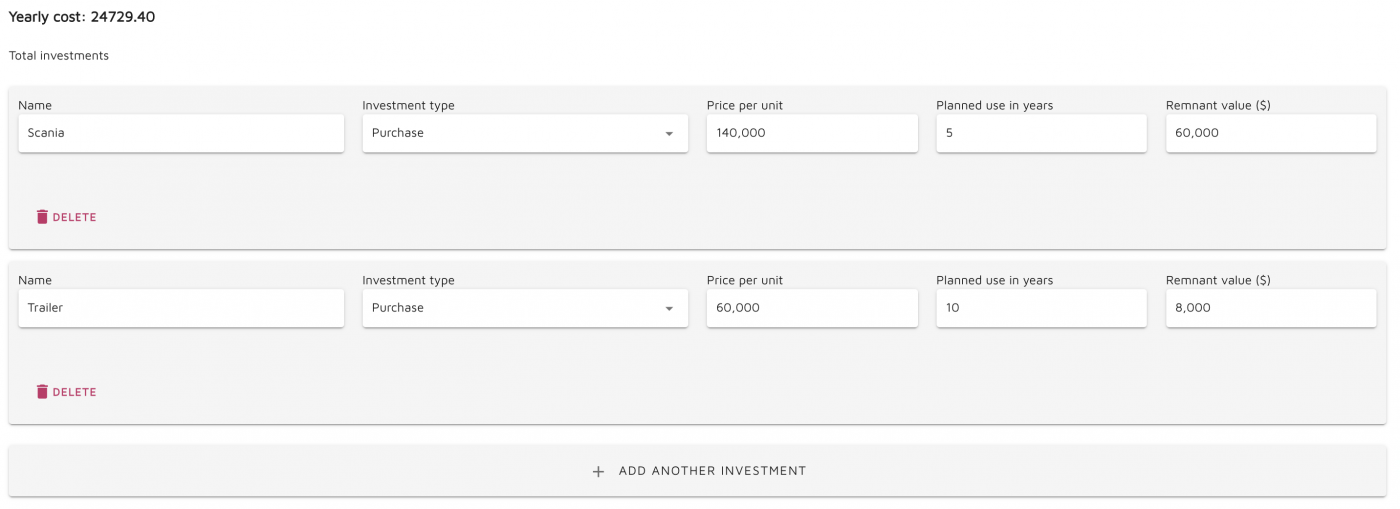
Task: Select the Purchase combo box for Trailer
Action: [x=525, y=308]
